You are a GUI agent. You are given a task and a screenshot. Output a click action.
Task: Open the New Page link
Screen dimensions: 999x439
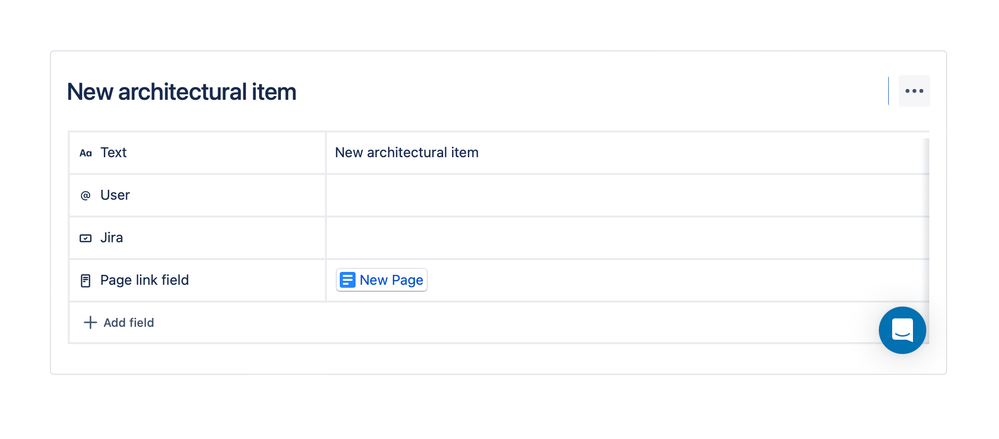(x=382, y=280)
